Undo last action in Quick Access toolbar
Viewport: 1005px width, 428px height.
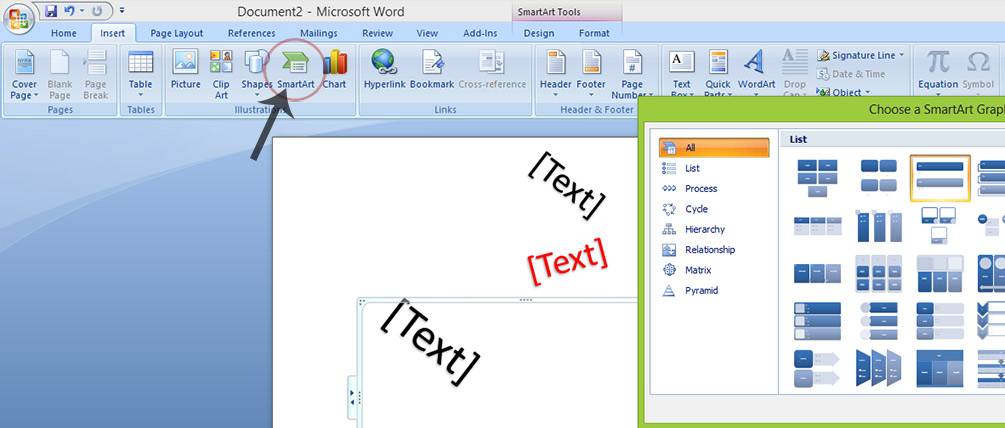tap(70, 11)
